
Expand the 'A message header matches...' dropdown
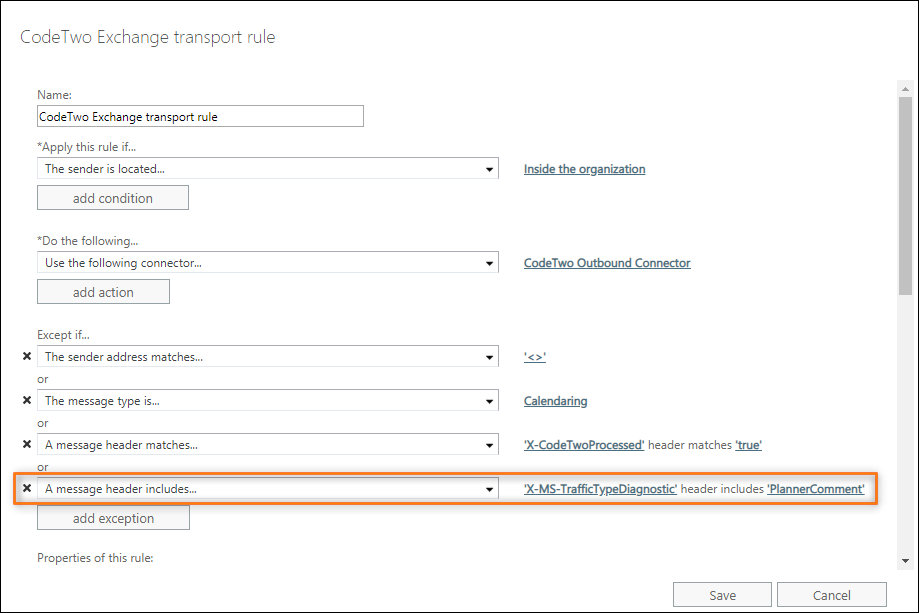click(x=489, y=445)
